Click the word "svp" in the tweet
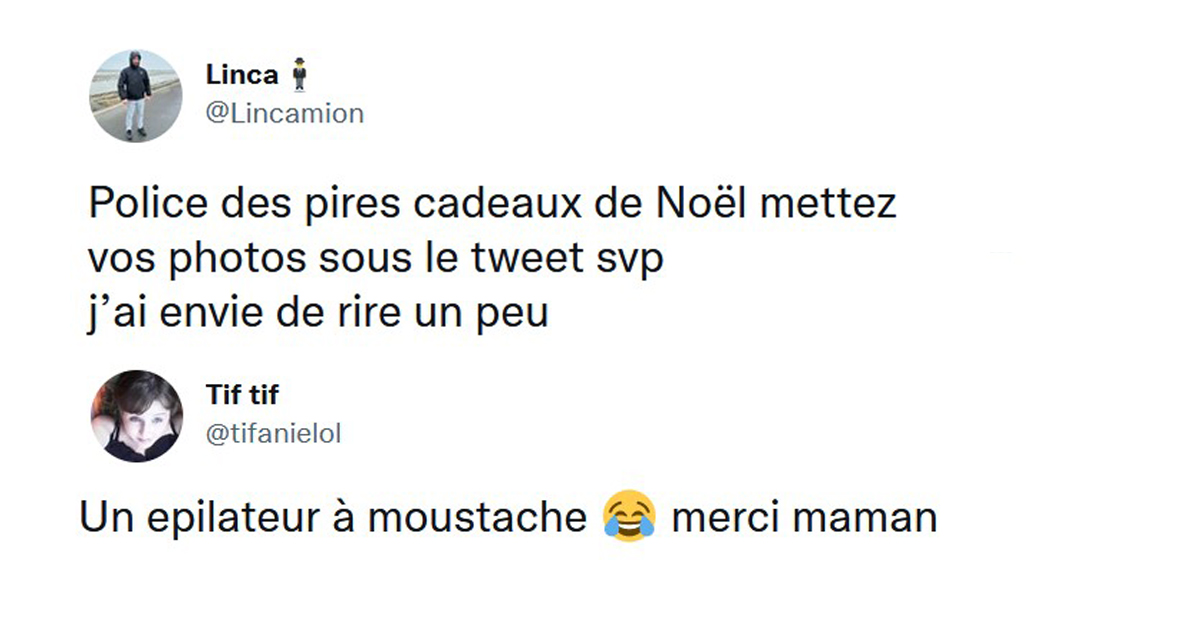This screenshot has width=1200, height=628. [x=632, y=260]
